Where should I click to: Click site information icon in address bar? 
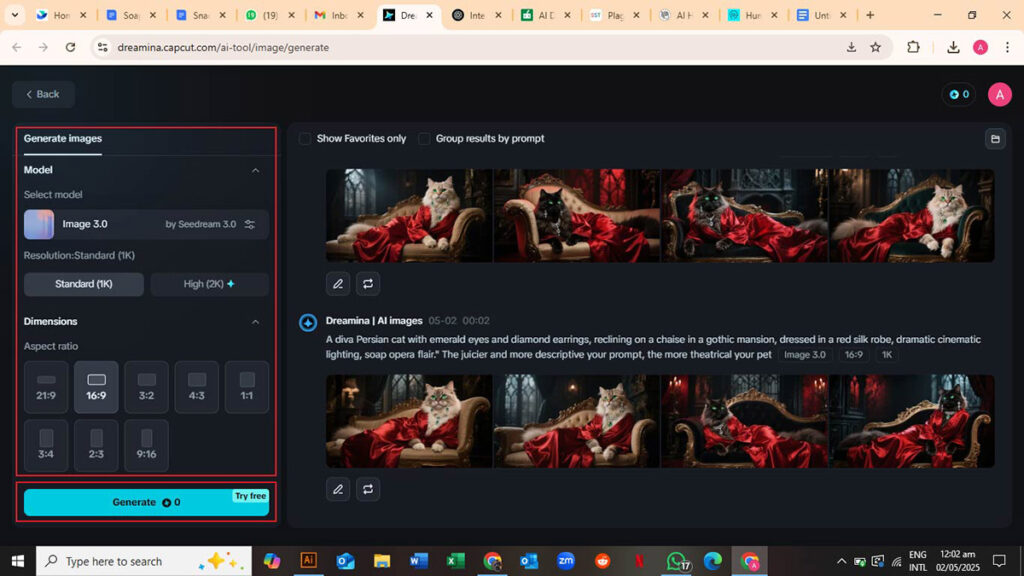[x=103, y=47]
